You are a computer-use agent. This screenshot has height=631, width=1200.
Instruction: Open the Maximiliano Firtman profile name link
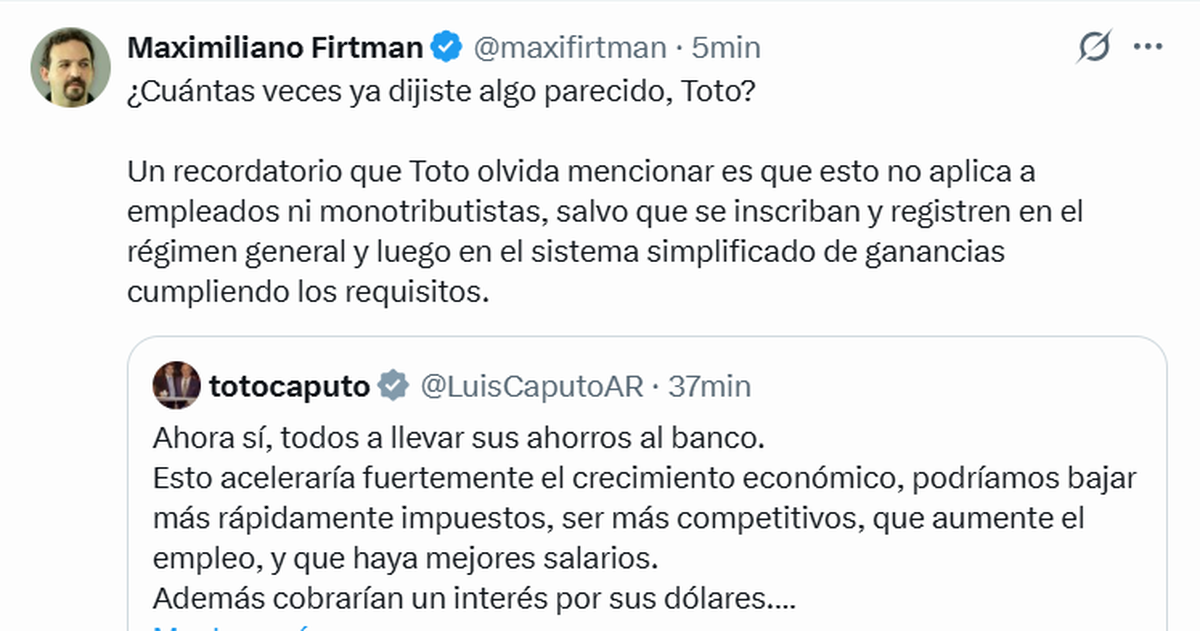pos(277,47)
